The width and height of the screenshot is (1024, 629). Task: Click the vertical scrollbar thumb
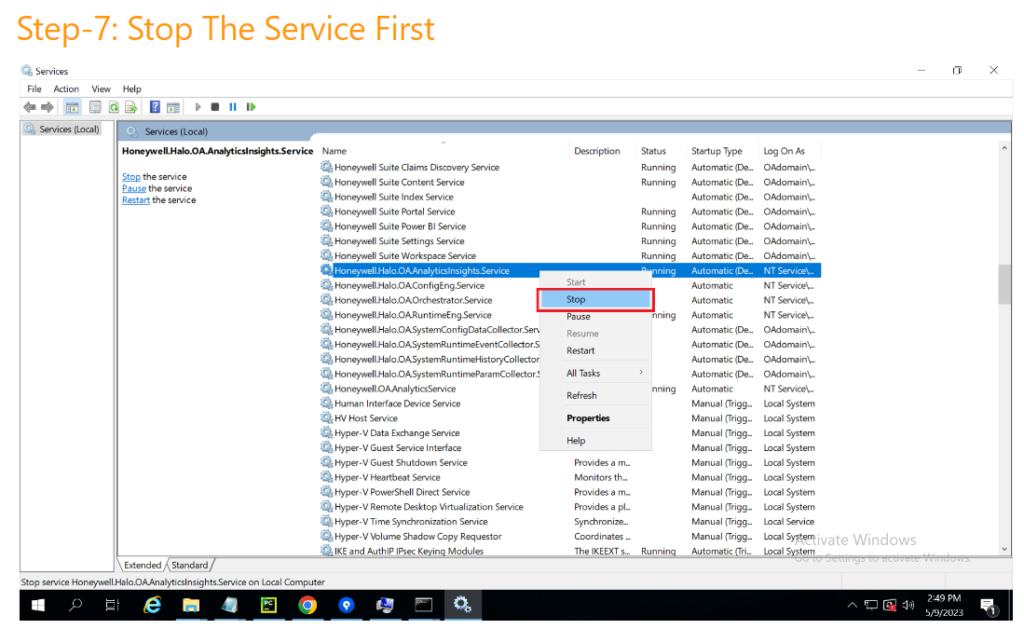click(x=1004, y=284)
